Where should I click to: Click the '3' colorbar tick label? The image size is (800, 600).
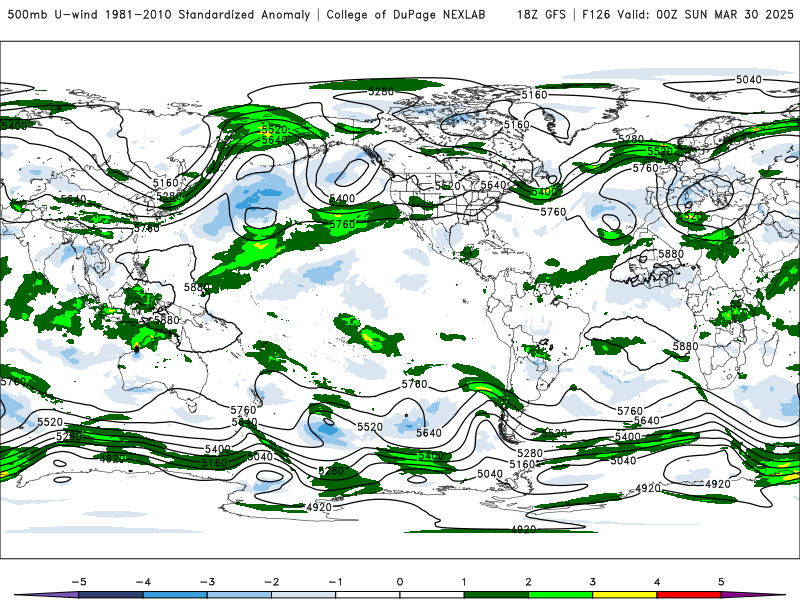(x=593, y=582)
